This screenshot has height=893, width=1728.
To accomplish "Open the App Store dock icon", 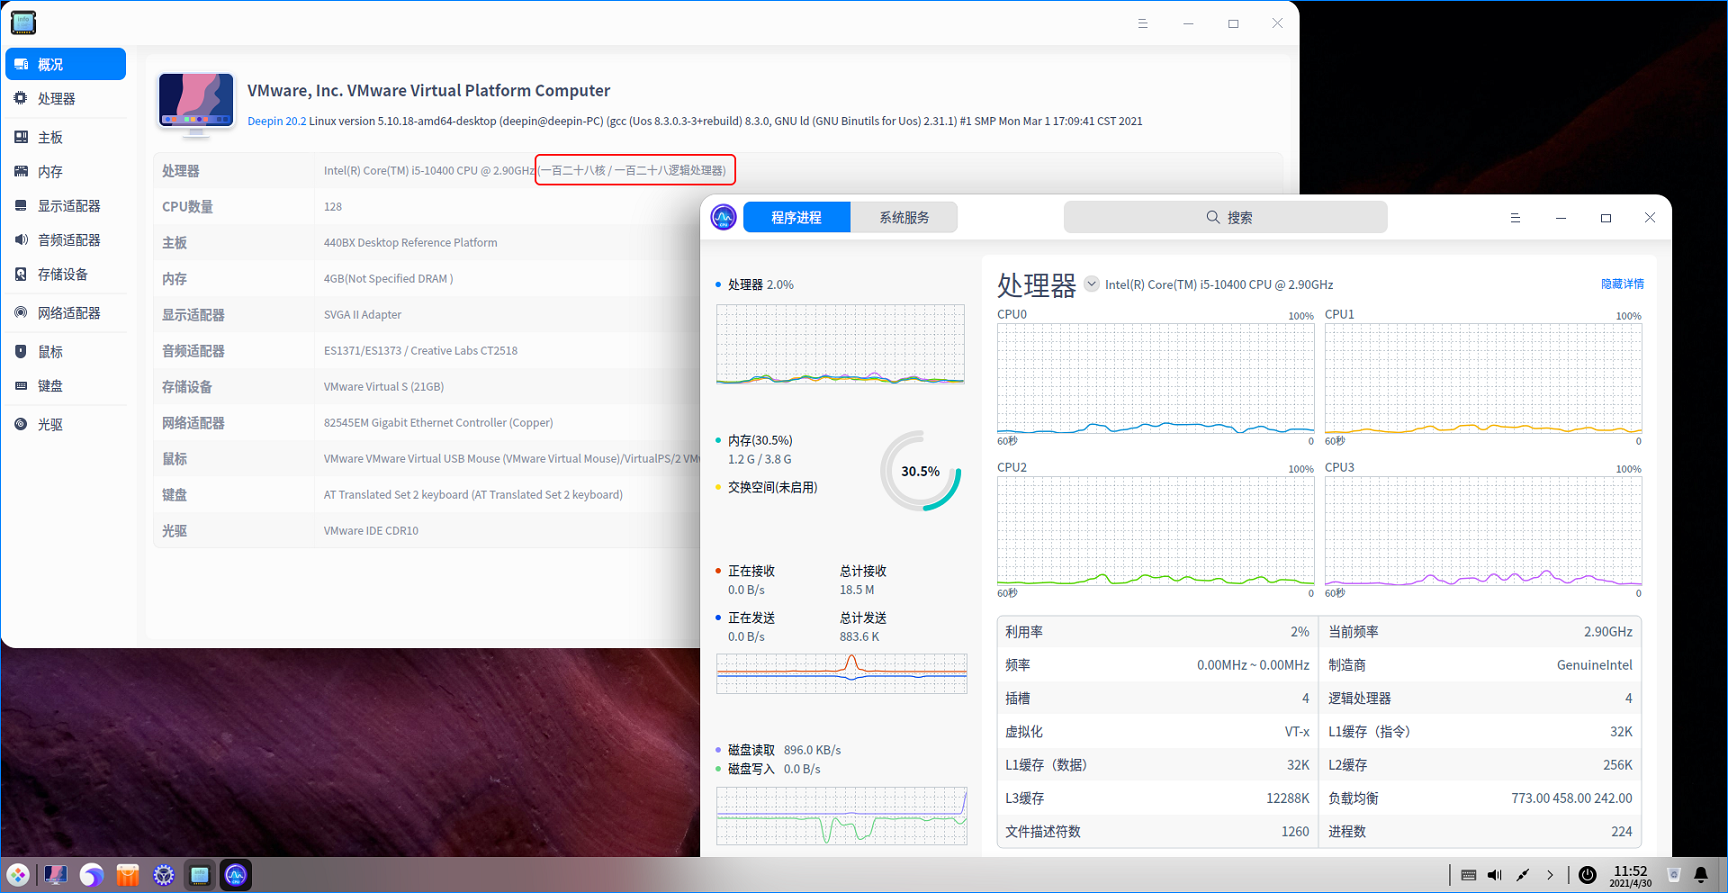I will tap(128, 875).
